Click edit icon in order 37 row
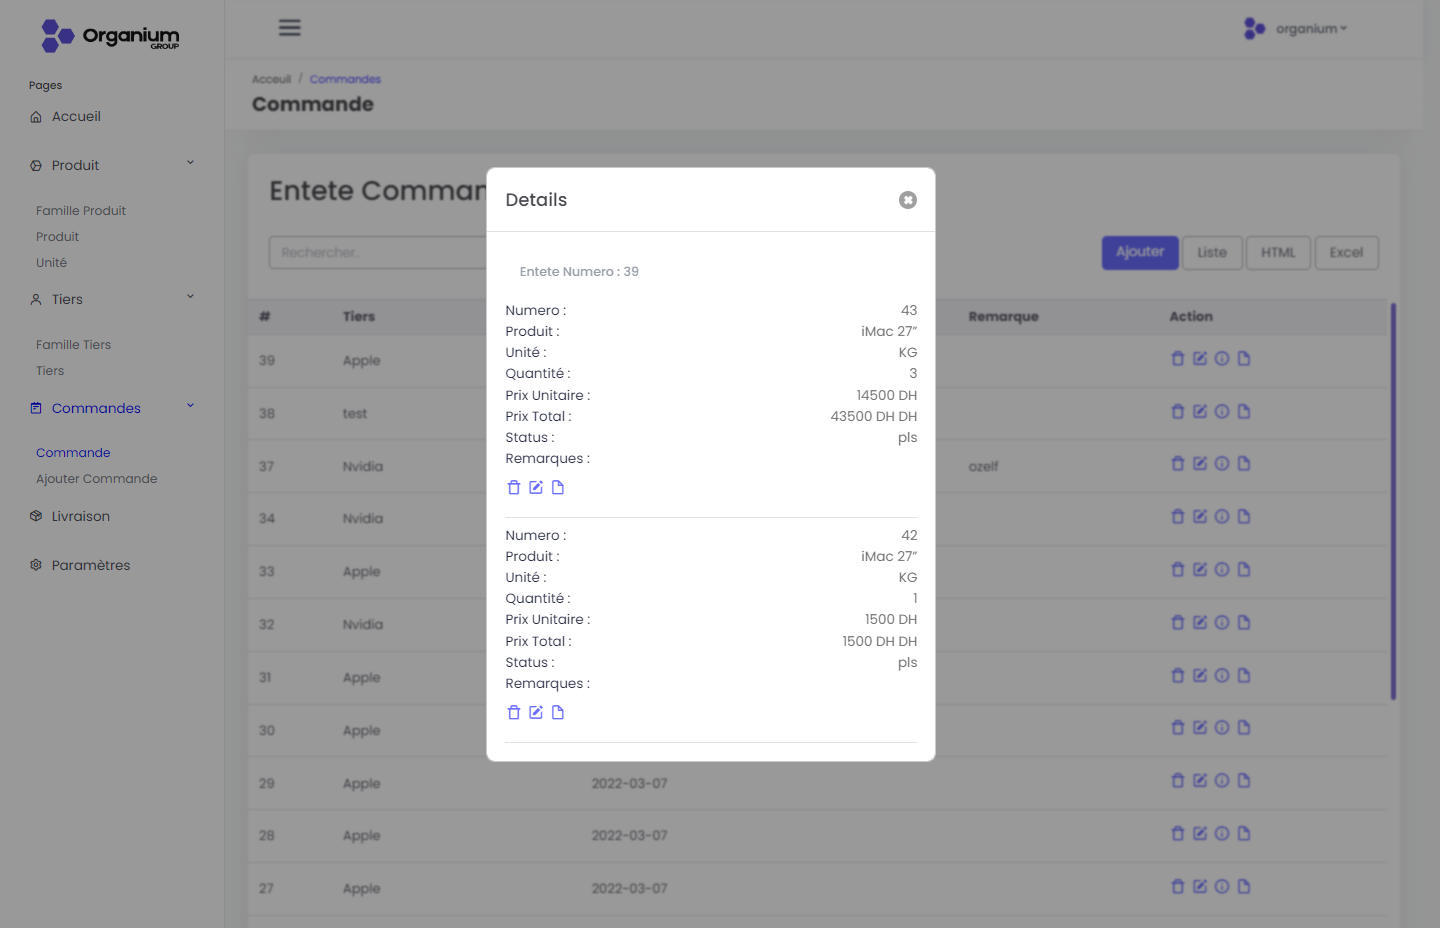The width and height of the screenshot is (1440, 928). coord(1199,464)
